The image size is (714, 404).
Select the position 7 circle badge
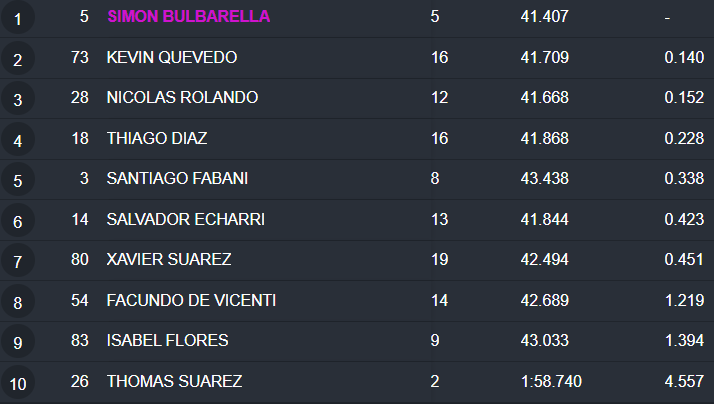17,261
